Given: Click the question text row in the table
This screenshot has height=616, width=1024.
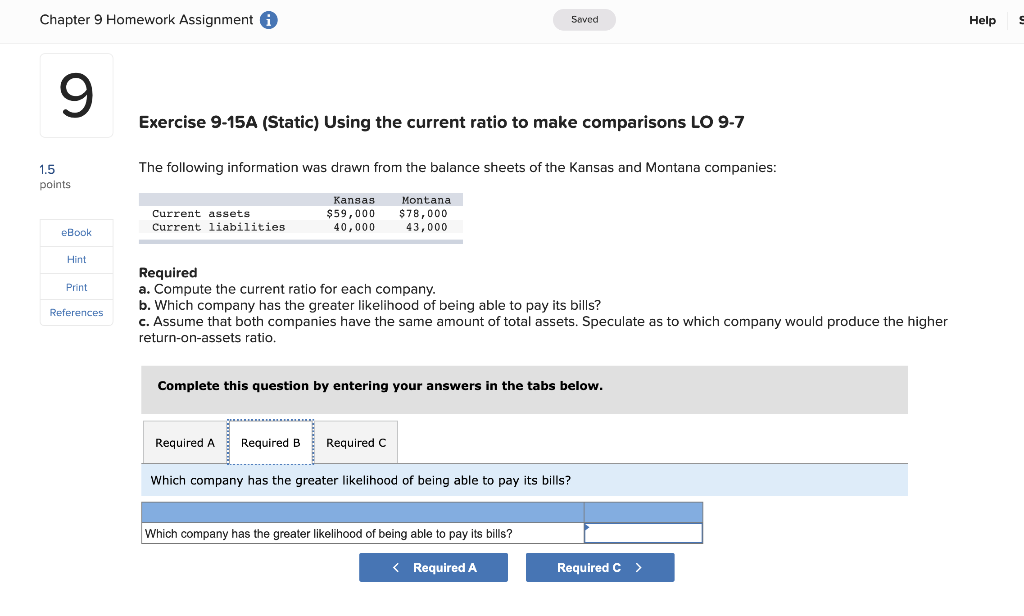Looking at the screenshot, I should 361,533.
